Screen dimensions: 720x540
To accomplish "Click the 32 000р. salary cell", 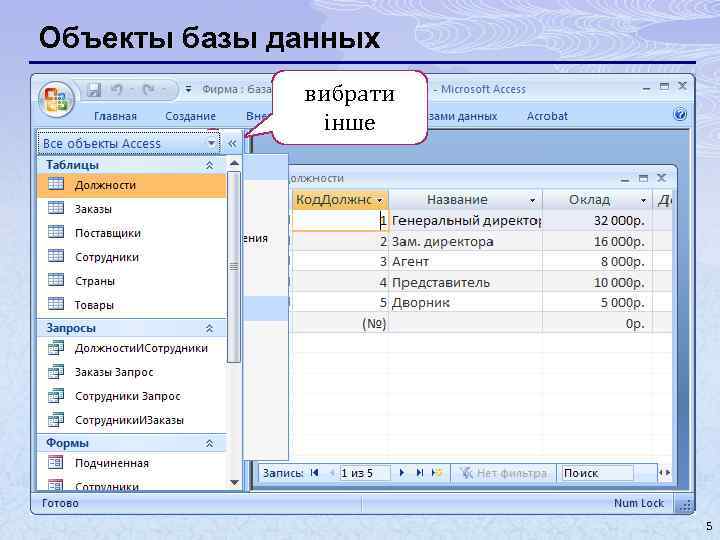I will click(597, 221).
